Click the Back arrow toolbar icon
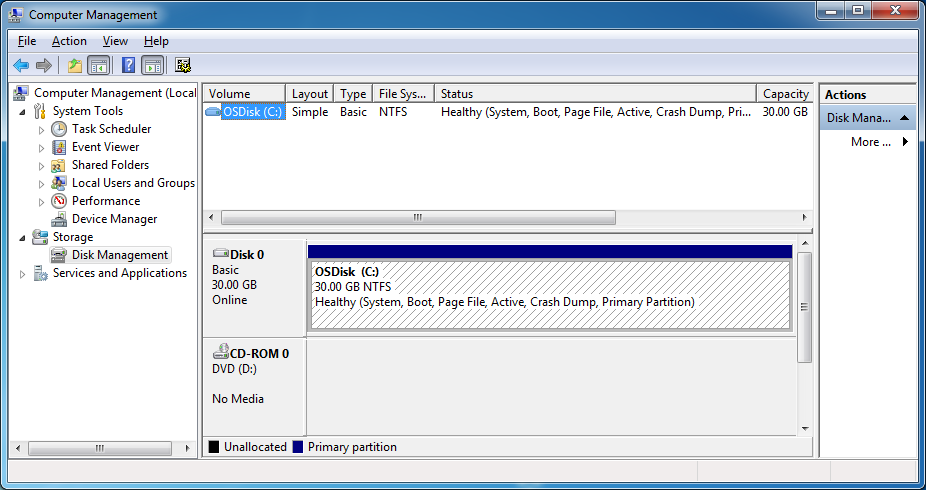Screen dimensions: 926x490 click(21, 66)
